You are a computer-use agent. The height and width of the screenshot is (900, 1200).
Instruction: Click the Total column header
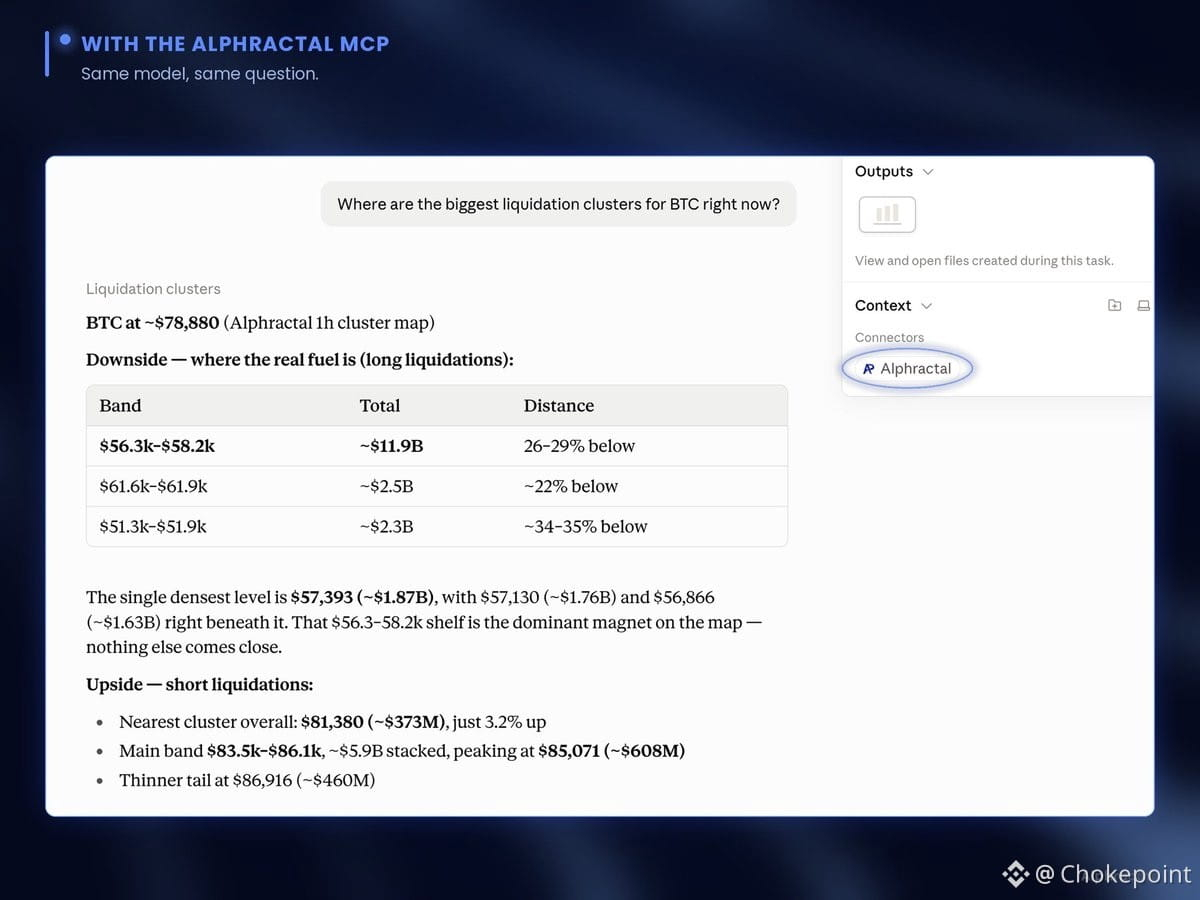click(x=380, y=406)
